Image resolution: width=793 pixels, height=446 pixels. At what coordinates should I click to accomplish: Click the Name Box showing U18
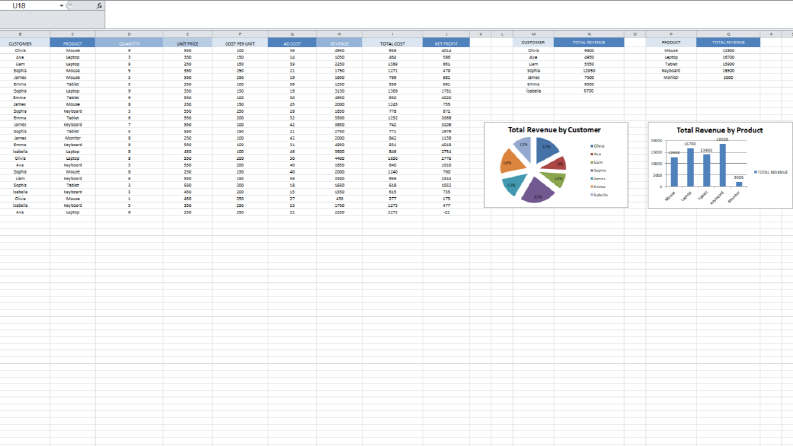30,6
